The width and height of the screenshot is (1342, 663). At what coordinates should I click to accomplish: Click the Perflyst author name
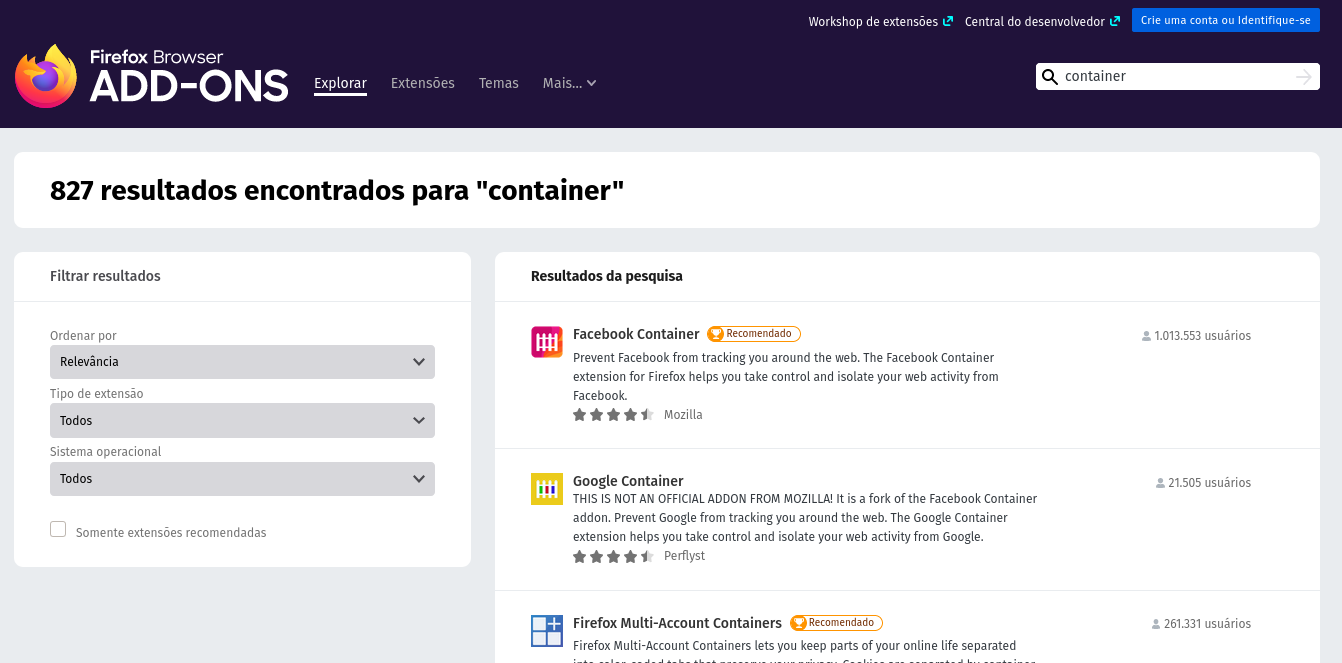coord(684,556)
